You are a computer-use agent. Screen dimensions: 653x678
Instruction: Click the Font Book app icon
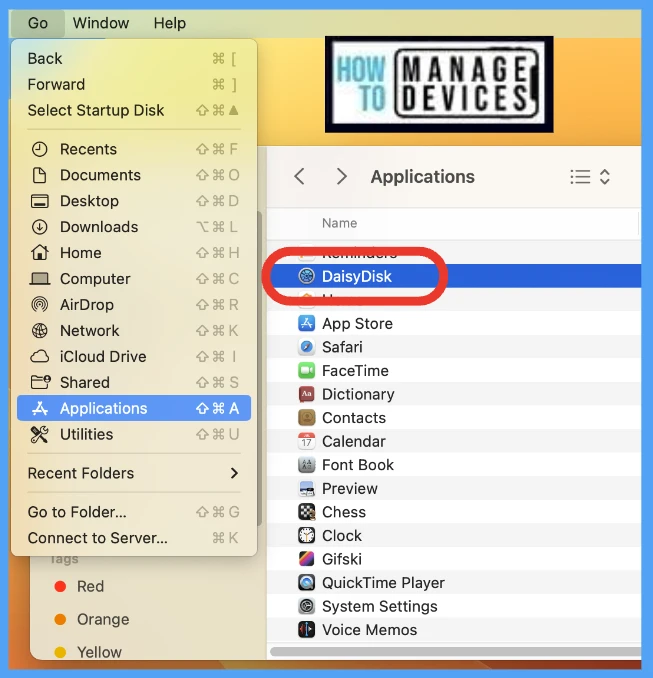pyautogui.click(x=307, y=465)
